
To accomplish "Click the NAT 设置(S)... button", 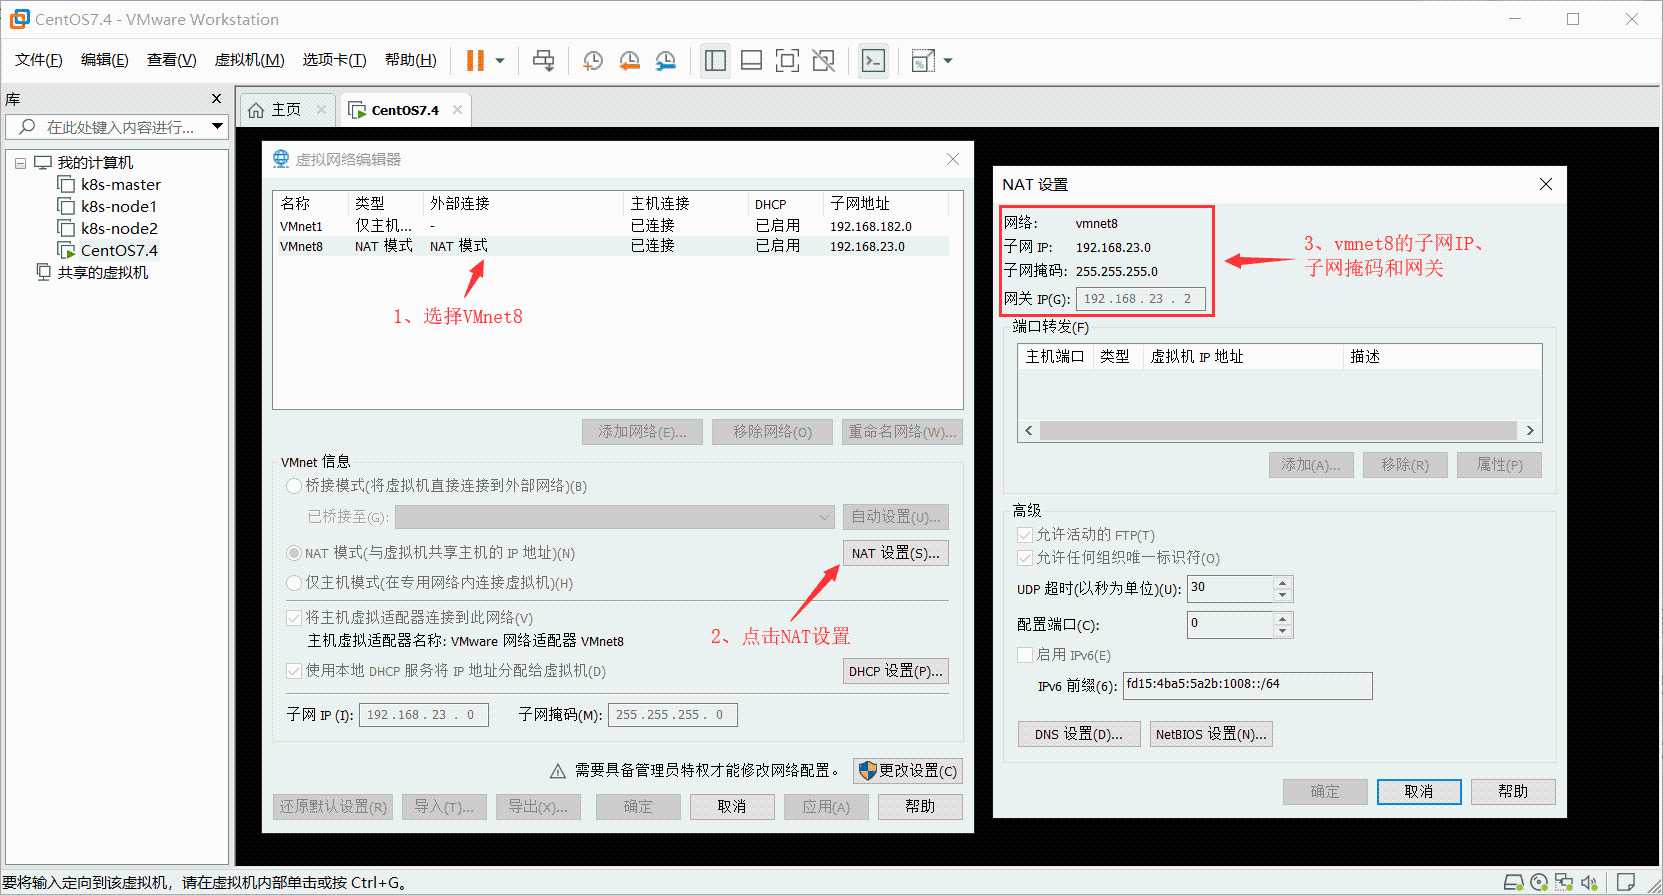I will (896, 553).
